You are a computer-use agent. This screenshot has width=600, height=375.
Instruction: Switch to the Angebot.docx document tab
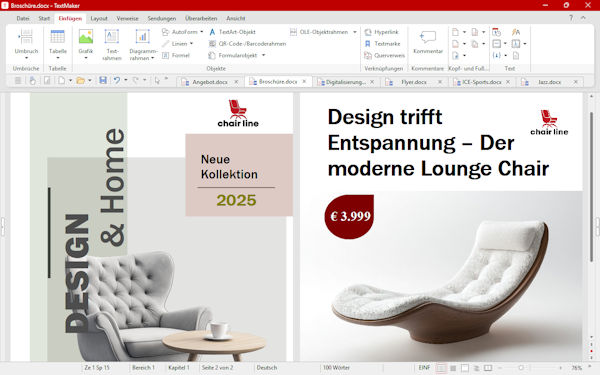click(210, 82)
